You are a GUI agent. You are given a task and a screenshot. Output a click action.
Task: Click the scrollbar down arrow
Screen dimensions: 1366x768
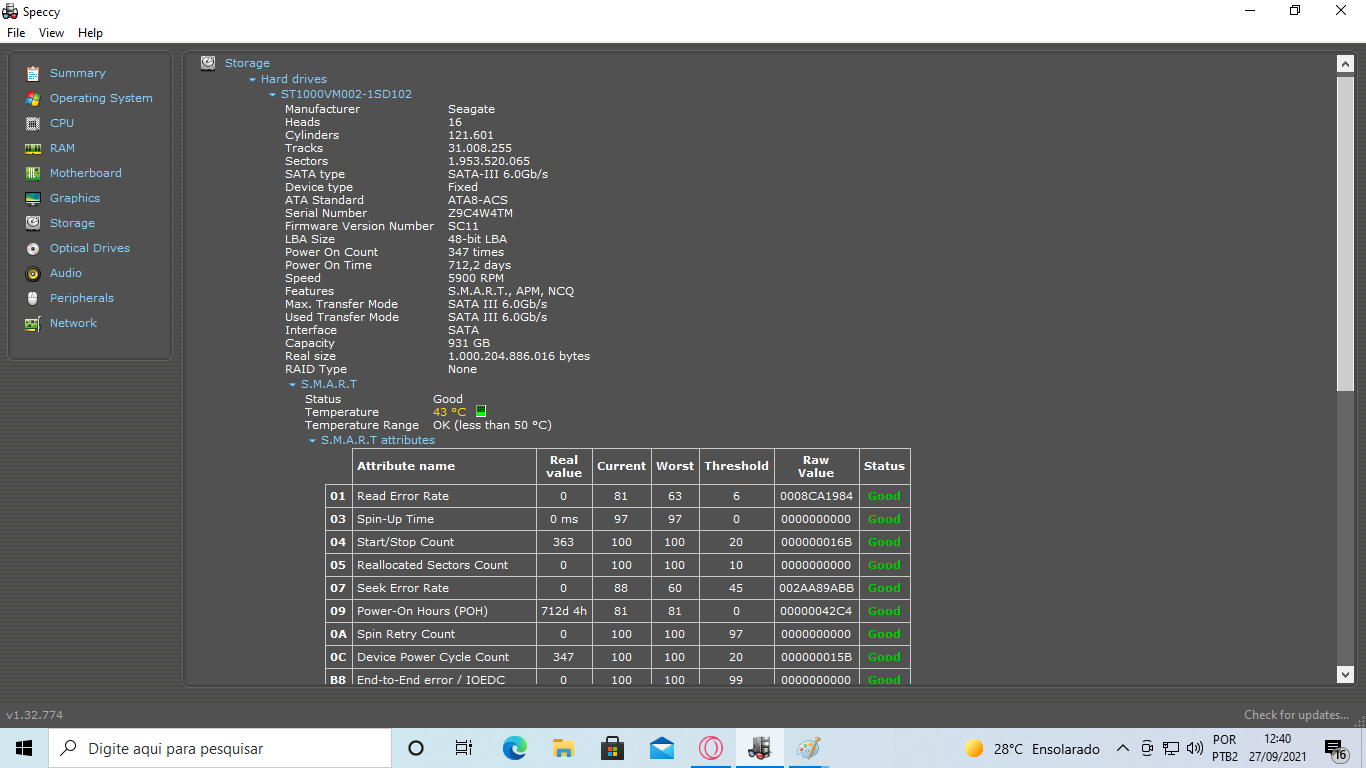tap(1345, 675)
